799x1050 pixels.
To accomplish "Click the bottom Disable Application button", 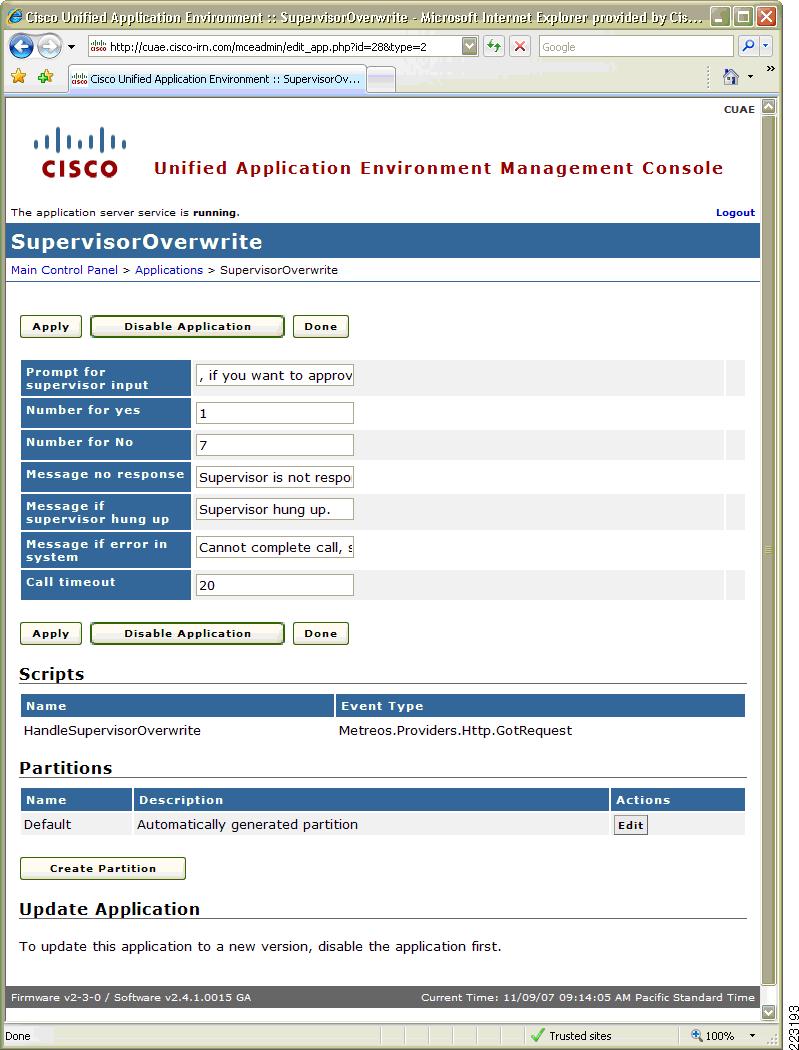I will coord(188,633).
